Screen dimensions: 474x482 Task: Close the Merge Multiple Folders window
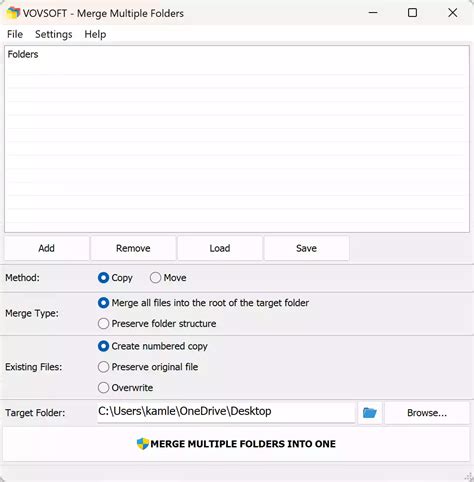tap(453, 13)
